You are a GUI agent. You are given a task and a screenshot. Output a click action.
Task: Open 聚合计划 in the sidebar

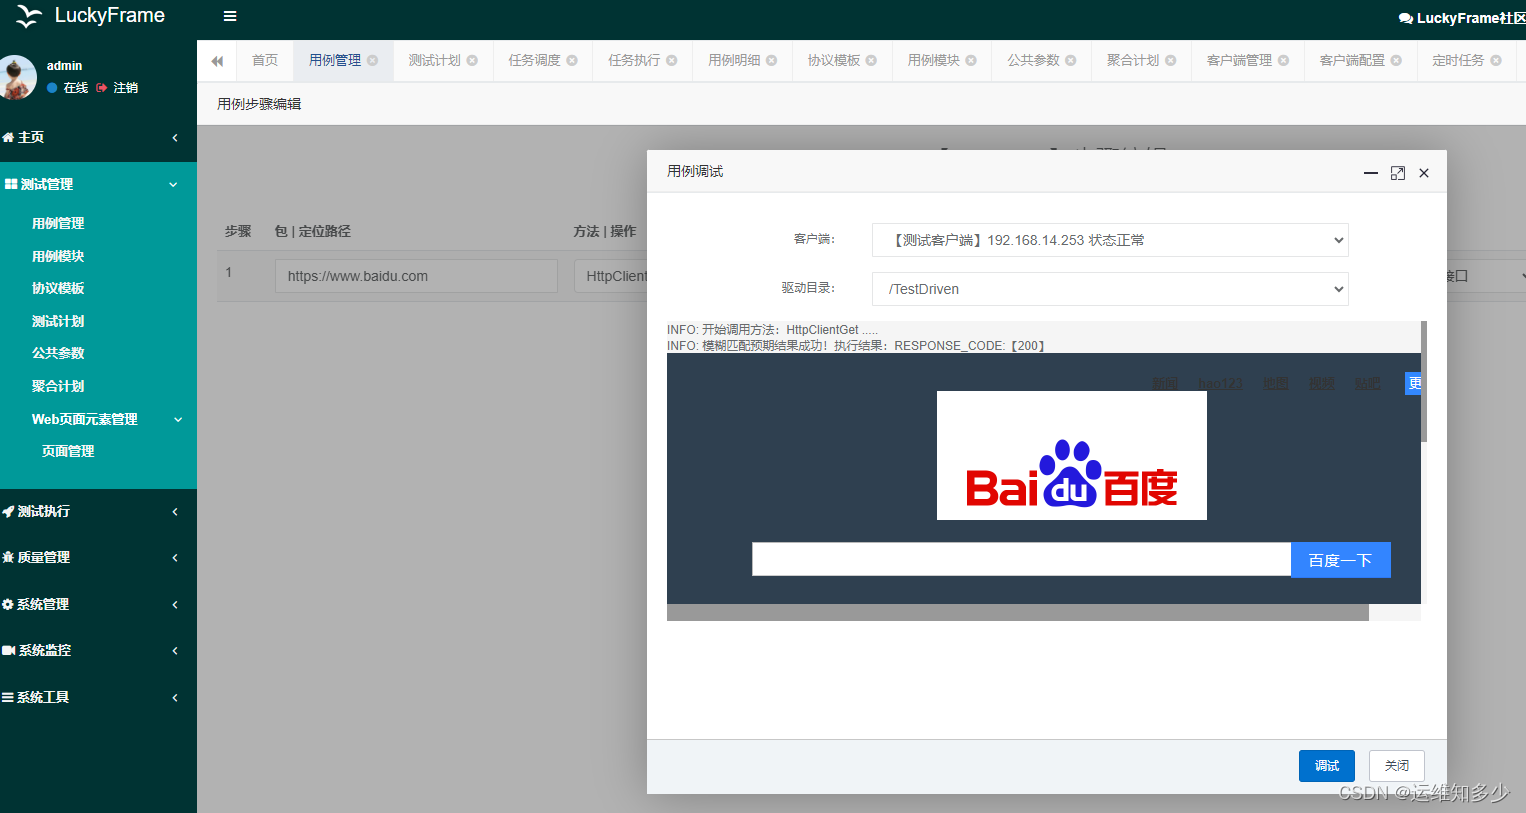[58, 386]
